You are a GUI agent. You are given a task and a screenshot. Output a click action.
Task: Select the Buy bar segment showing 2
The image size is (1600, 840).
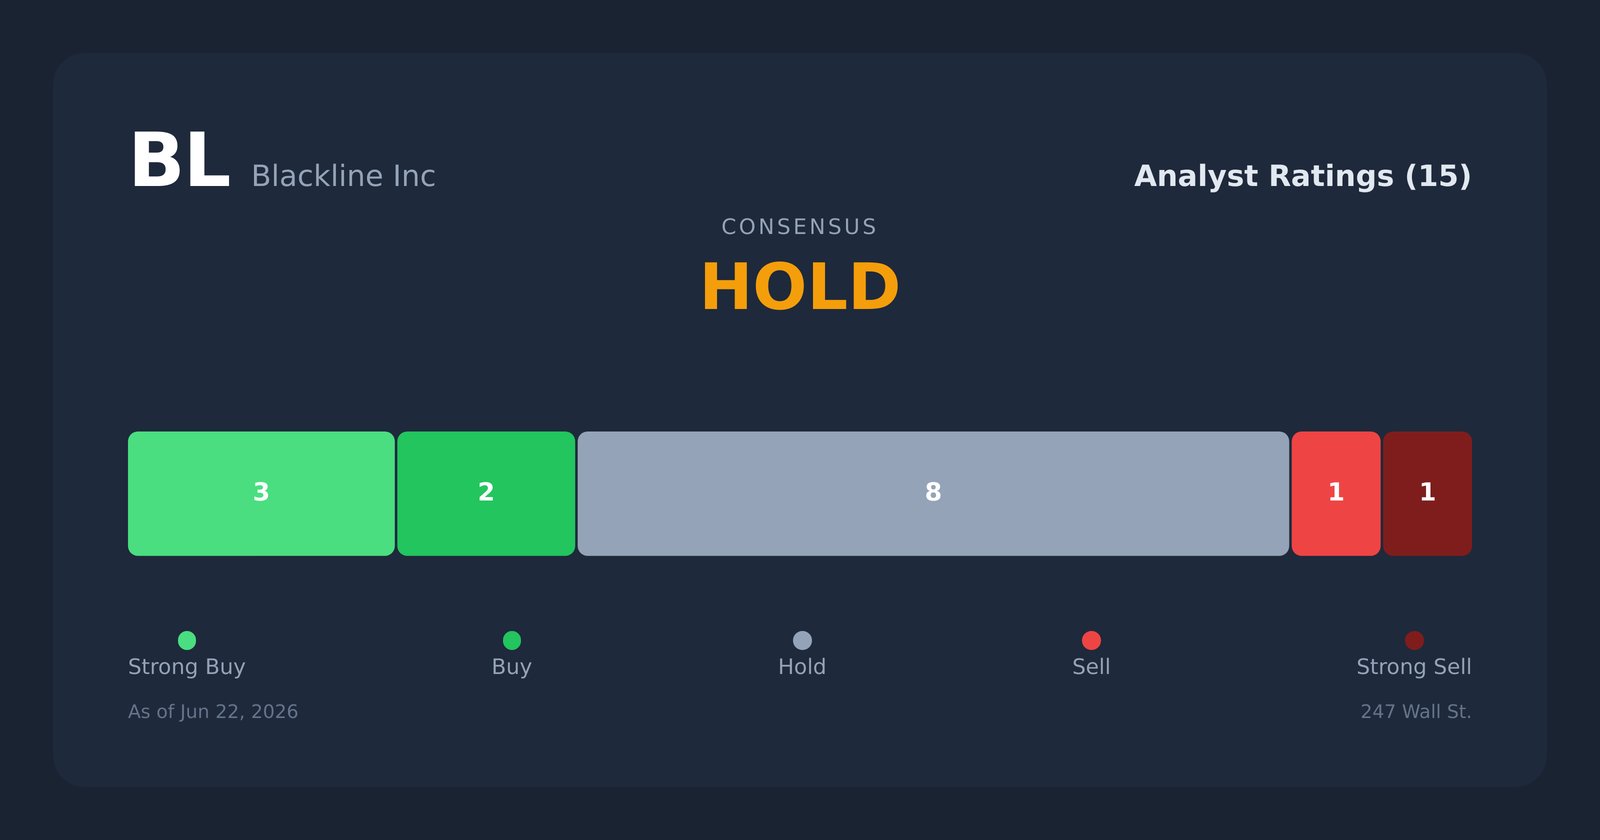486,494
